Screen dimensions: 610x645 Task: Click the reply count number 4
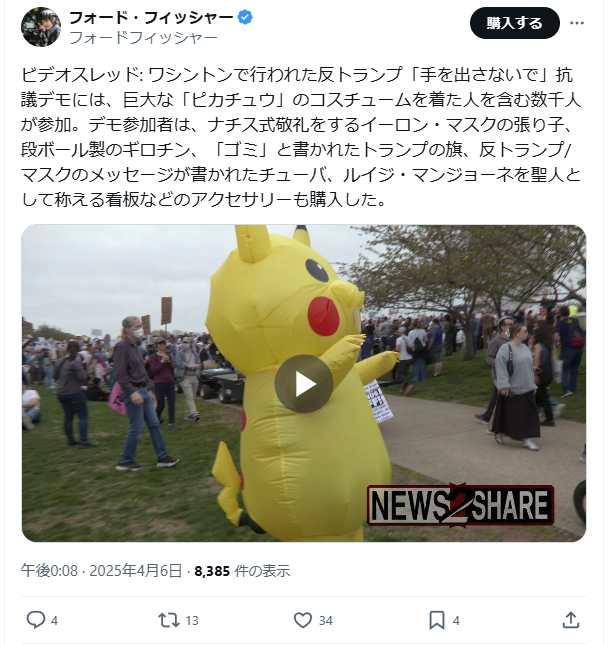pos(54,620)
